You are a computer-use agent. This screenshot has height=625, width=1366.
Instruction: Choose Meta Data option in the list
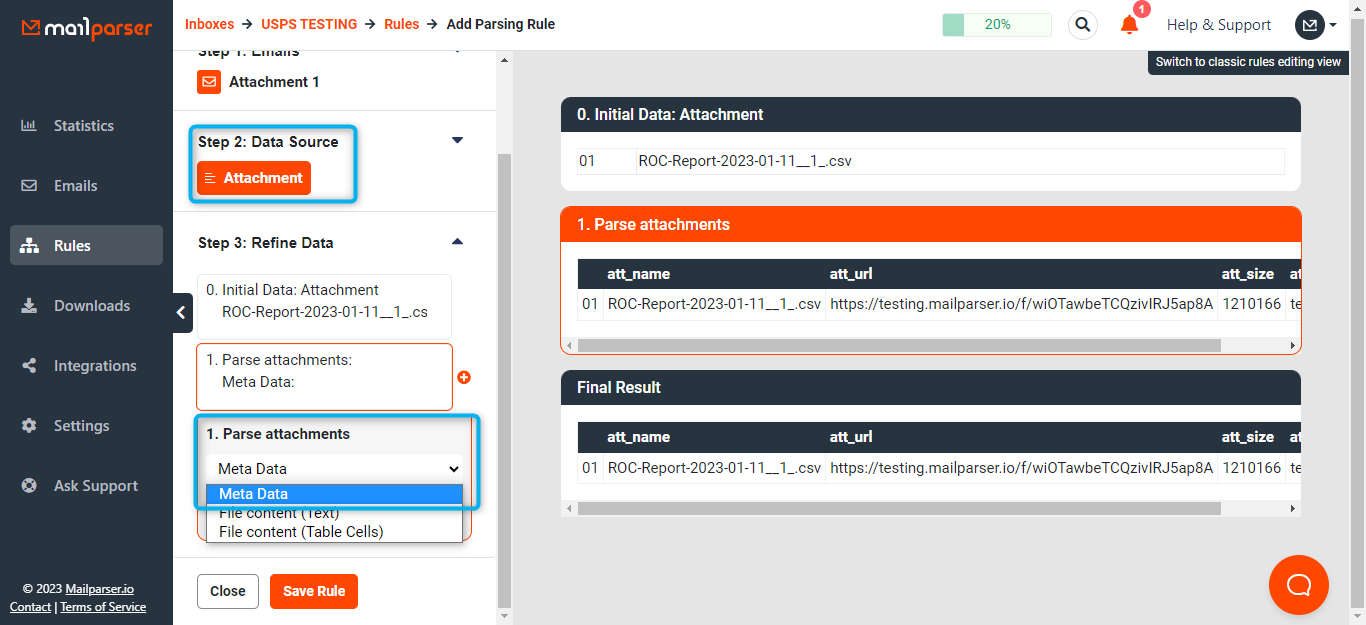[334, 493]
